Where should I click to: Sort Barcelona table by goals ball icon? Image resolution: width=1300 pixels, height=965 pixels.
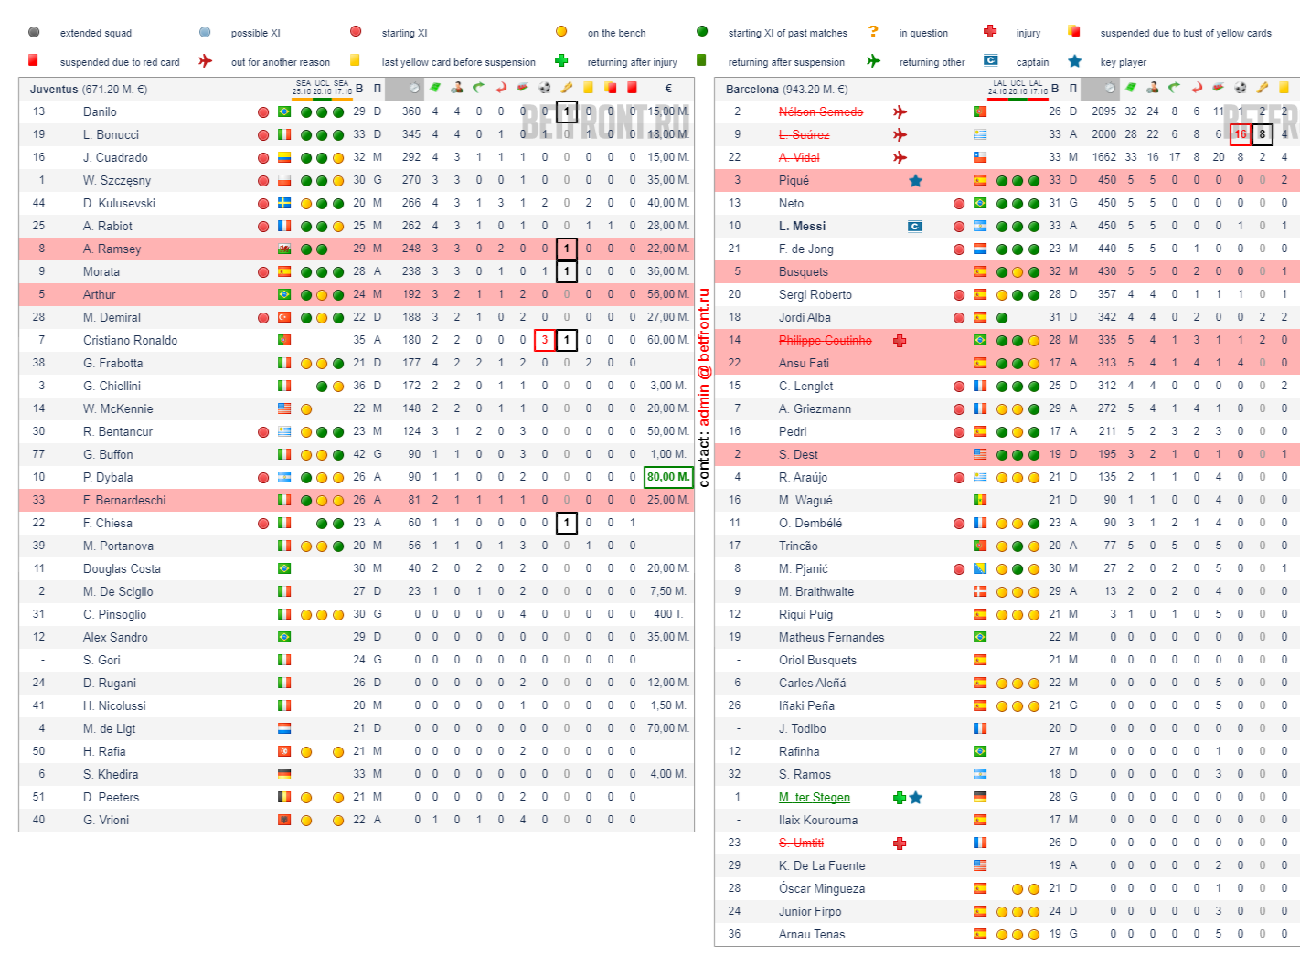(x=1240, y=88)
